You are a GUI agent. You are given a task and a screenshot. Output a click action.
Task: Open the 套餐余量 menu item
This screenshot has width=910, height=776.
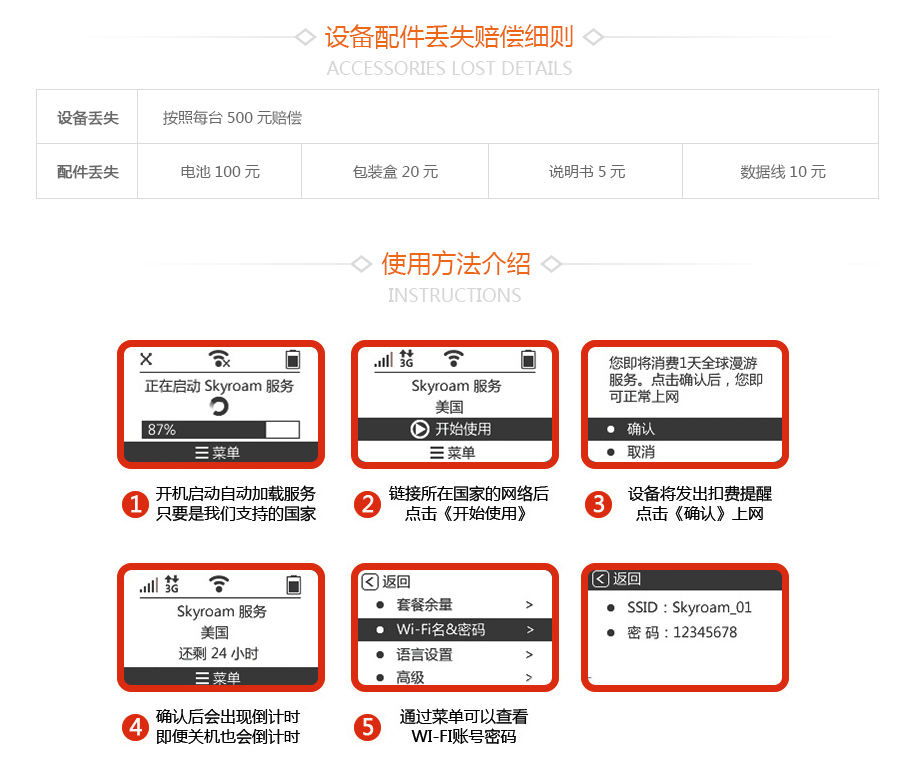pos(454,605)
